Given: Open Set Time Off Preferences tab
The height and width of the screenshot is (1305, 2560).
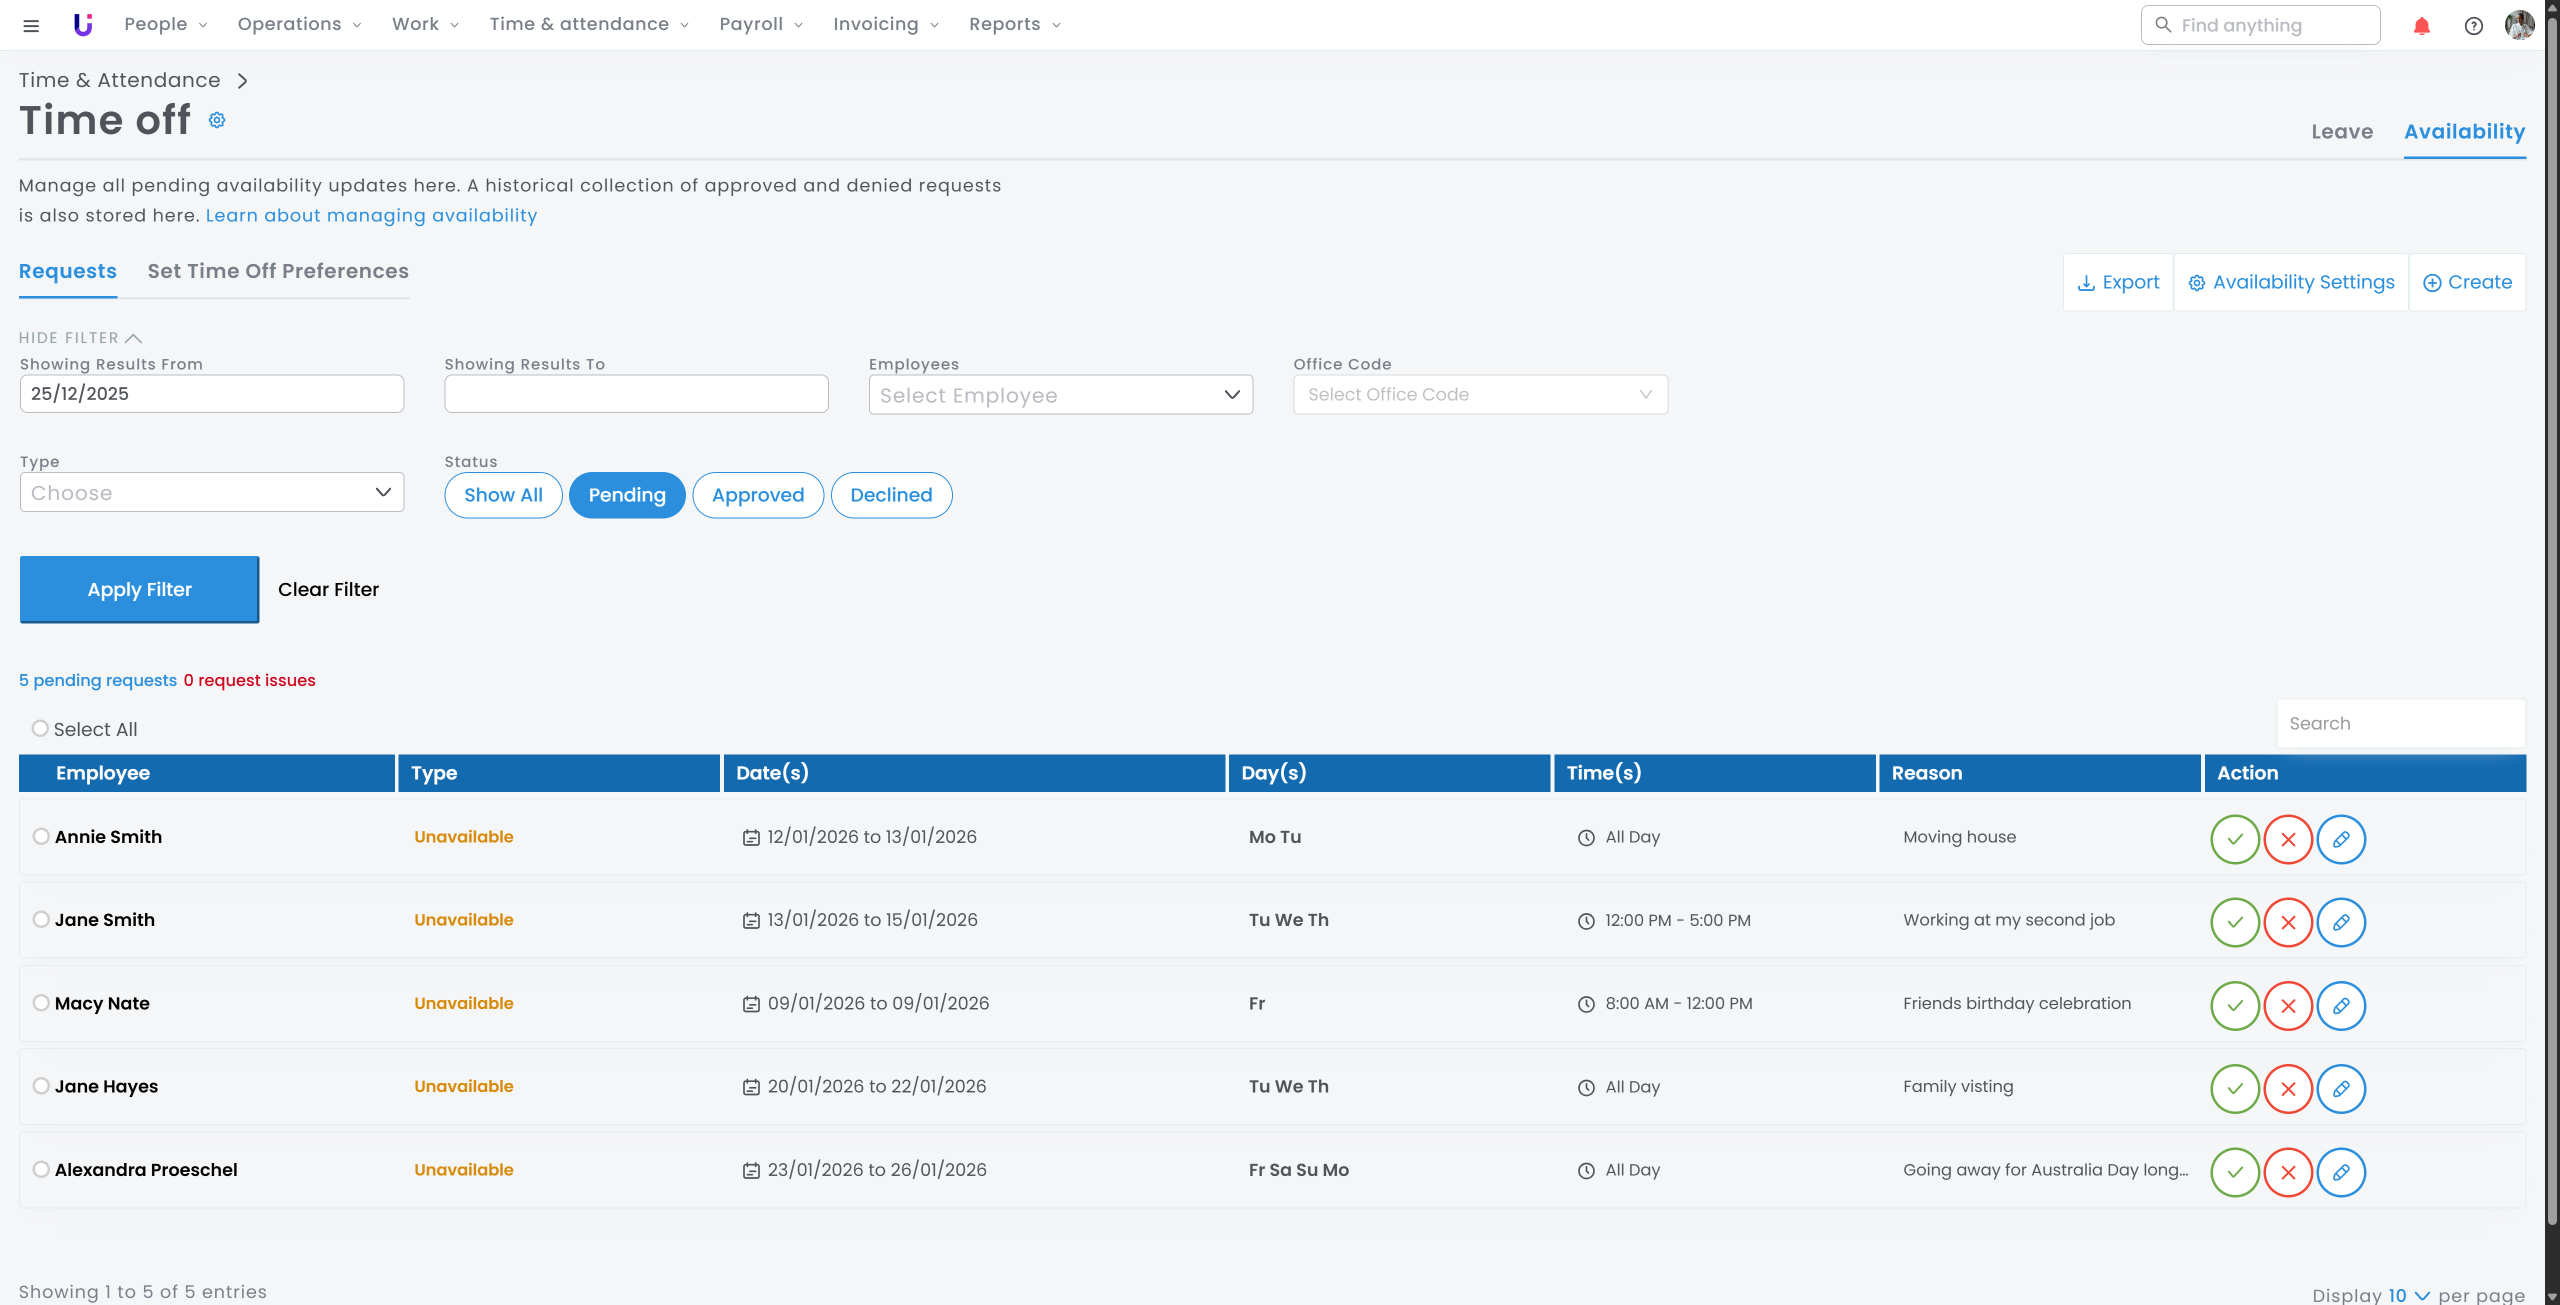Looking at the screenshot, I should [278, 271].
